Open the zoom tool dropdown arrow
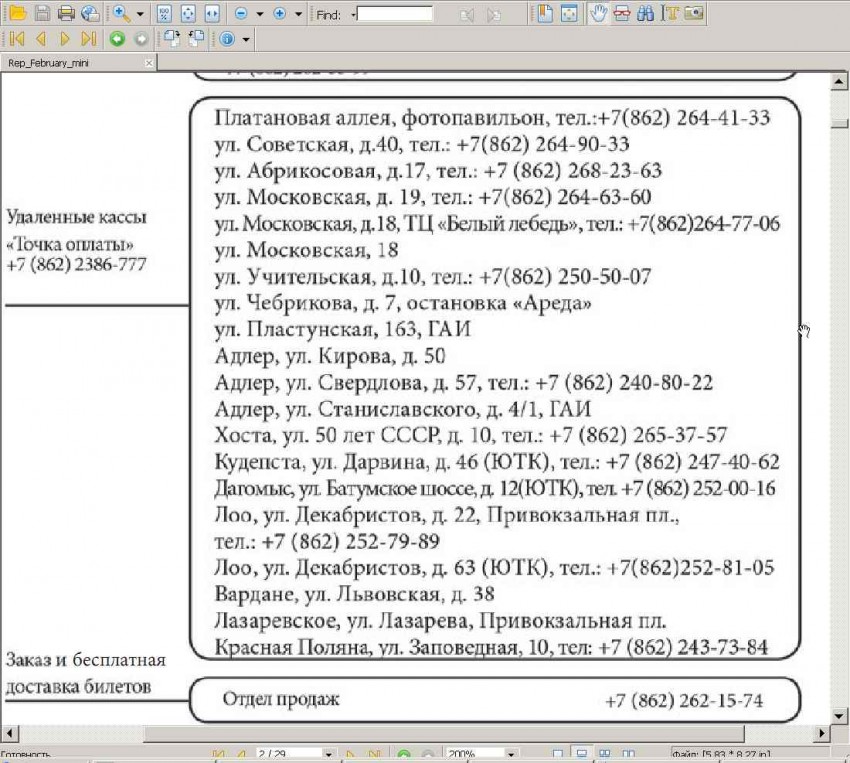This screenshot has width=850, height=763. [x=140, y=15]
